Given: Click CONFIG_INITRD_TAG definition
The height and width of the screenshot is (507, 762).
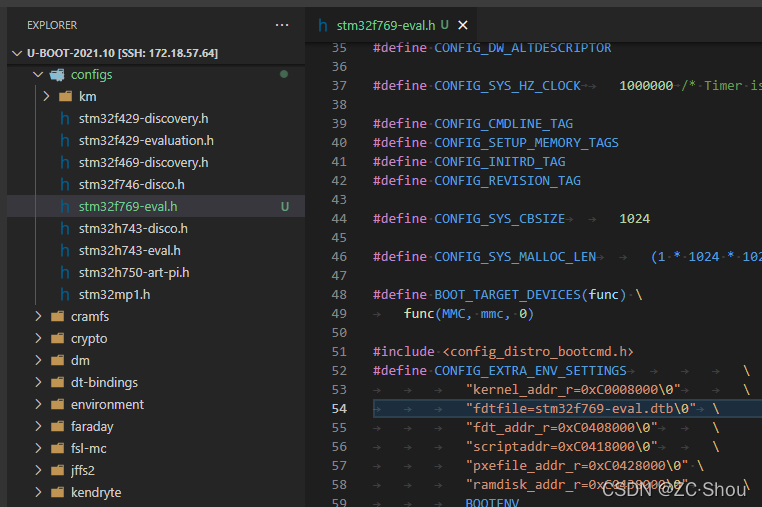Looking at the screenshot, I should 500,162.
